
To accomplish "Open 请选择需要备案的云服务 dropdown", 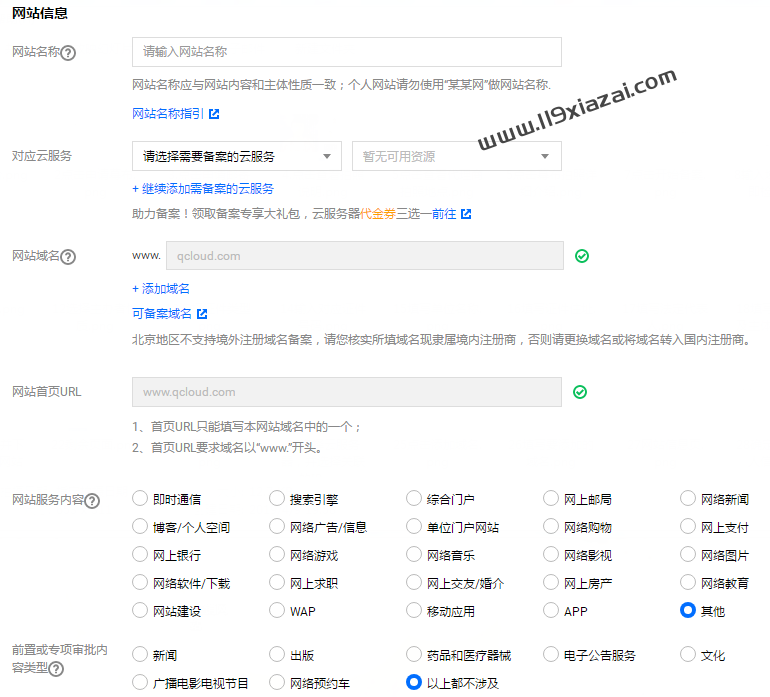I will point(237,156).
